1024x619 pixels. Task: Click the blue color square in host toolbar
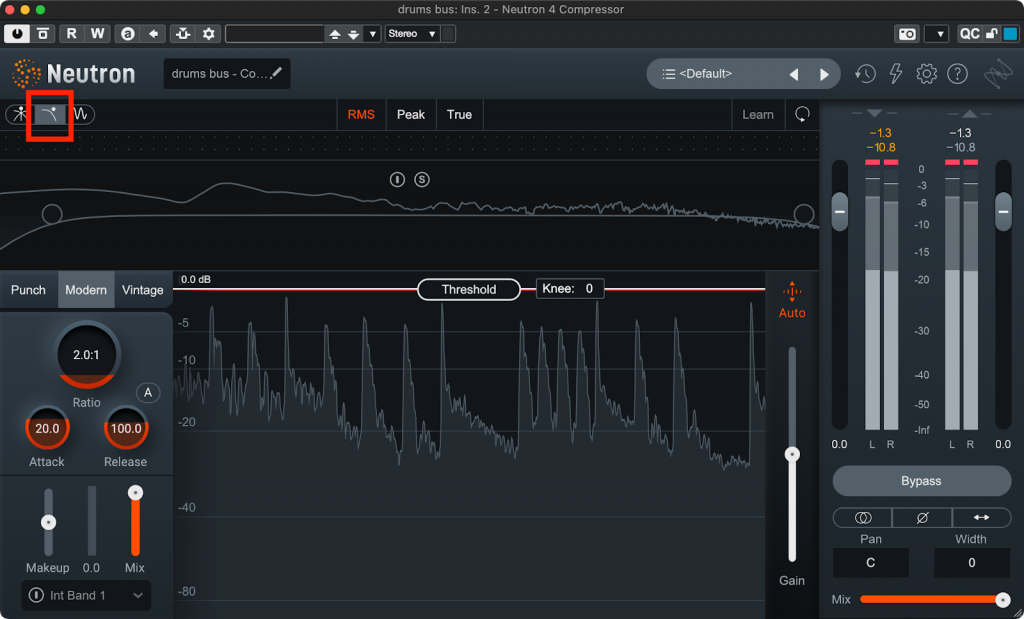[1010, 33]
